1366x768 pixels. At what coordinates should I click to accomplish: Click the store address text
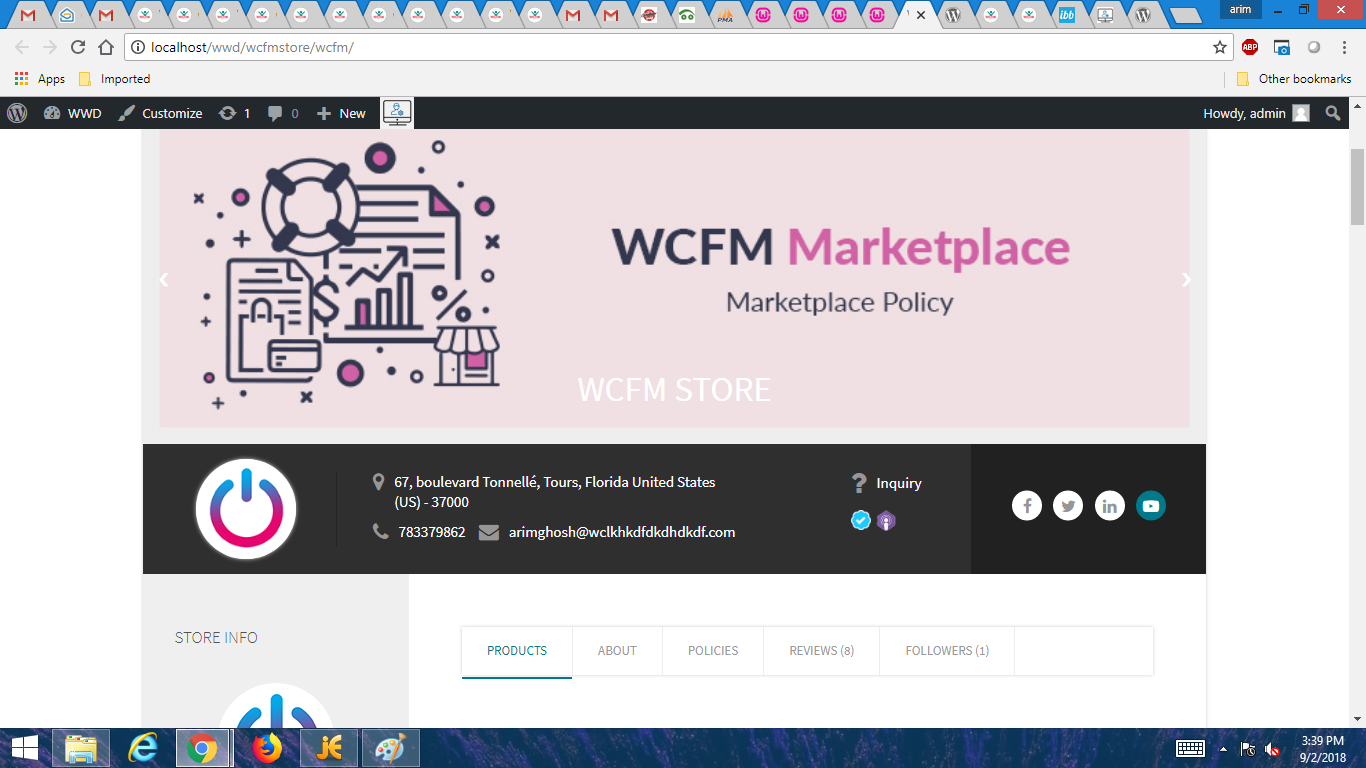click(x=555, y=492)
